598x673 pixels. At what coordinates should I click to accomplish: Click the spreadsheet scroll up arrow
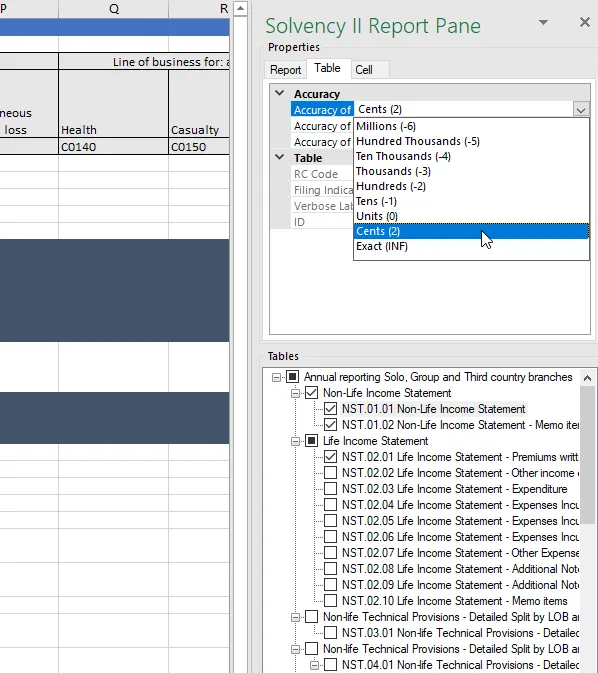pyautogui.click(x=240, y=9)
